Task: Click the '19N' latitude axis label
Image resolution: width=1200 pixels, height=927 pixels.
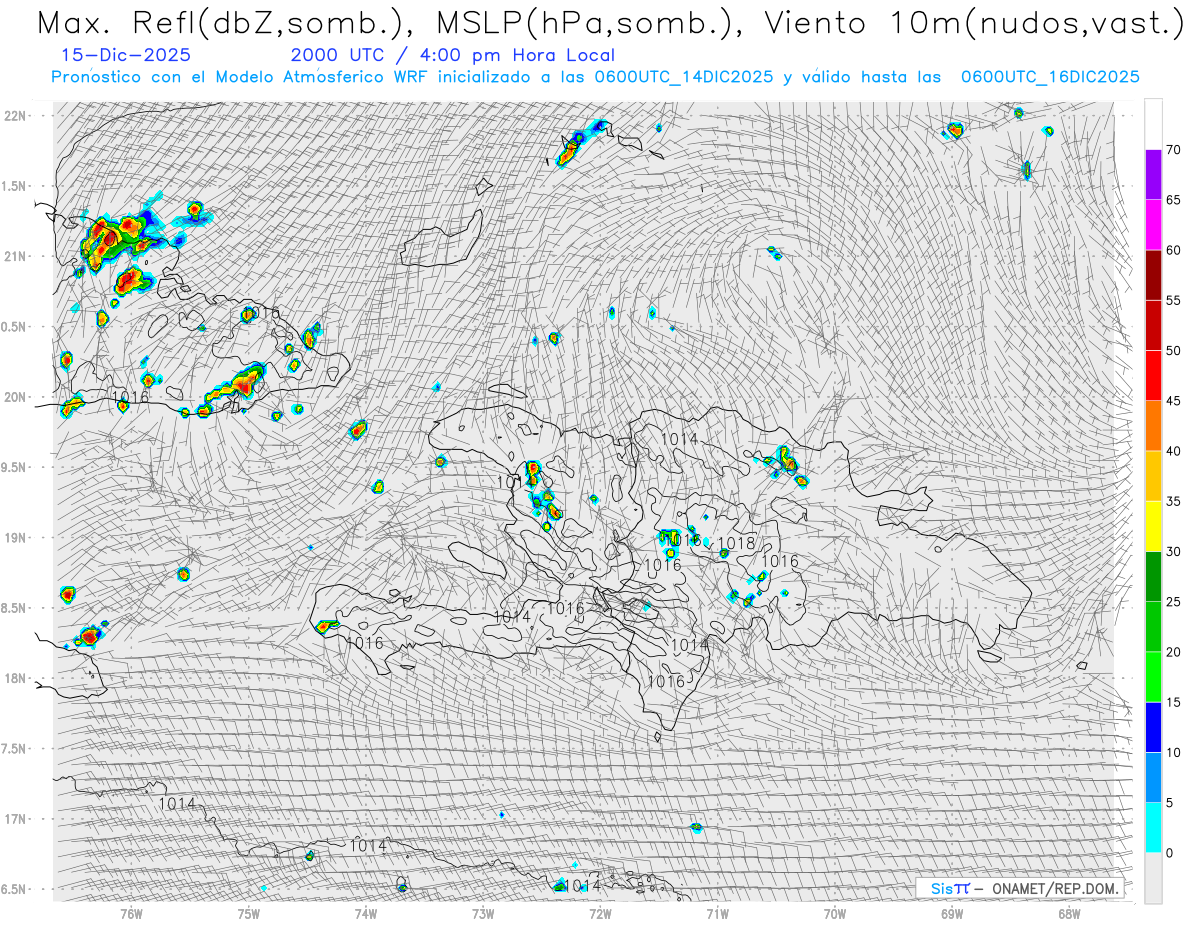Action: [x=15, y=537]
